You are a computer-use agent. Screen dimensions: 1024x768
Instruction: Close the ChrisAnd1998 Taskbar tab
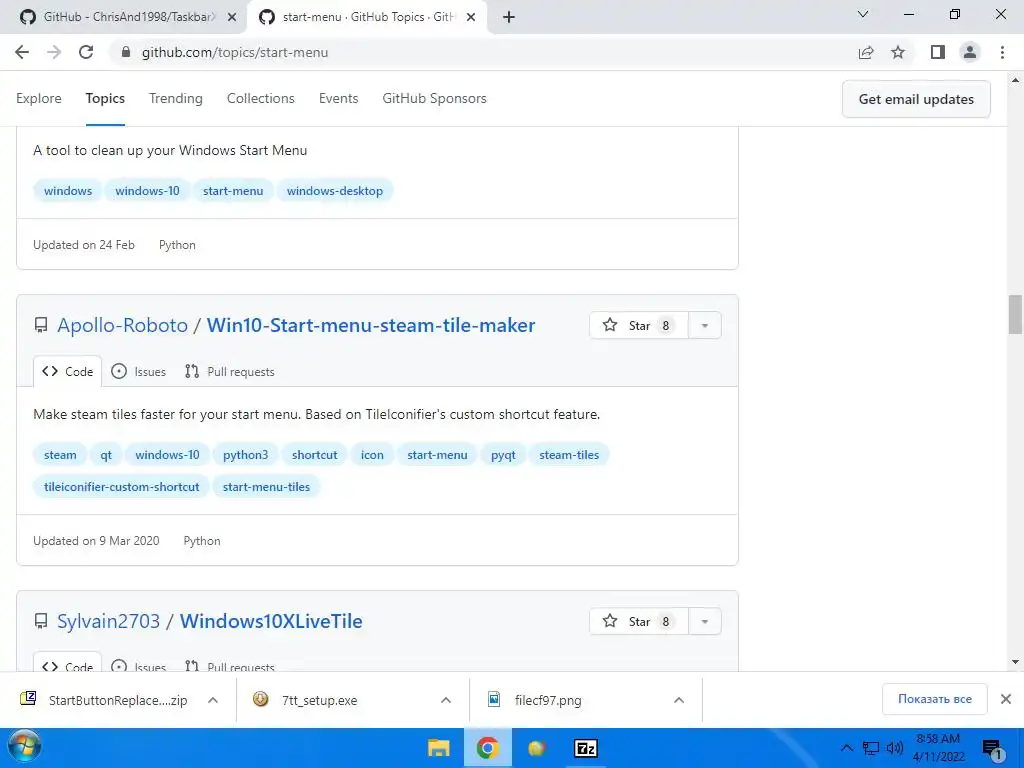232,17
